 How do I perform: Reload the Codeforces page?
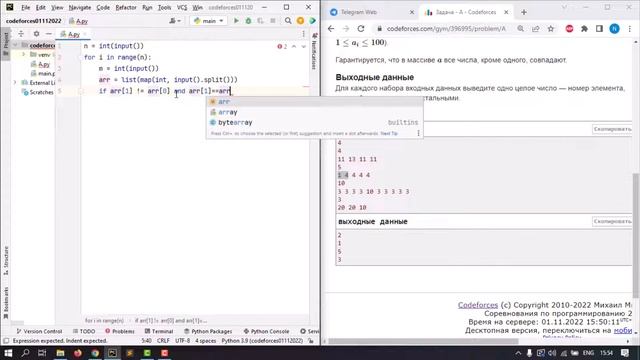[x=361, y=29]
